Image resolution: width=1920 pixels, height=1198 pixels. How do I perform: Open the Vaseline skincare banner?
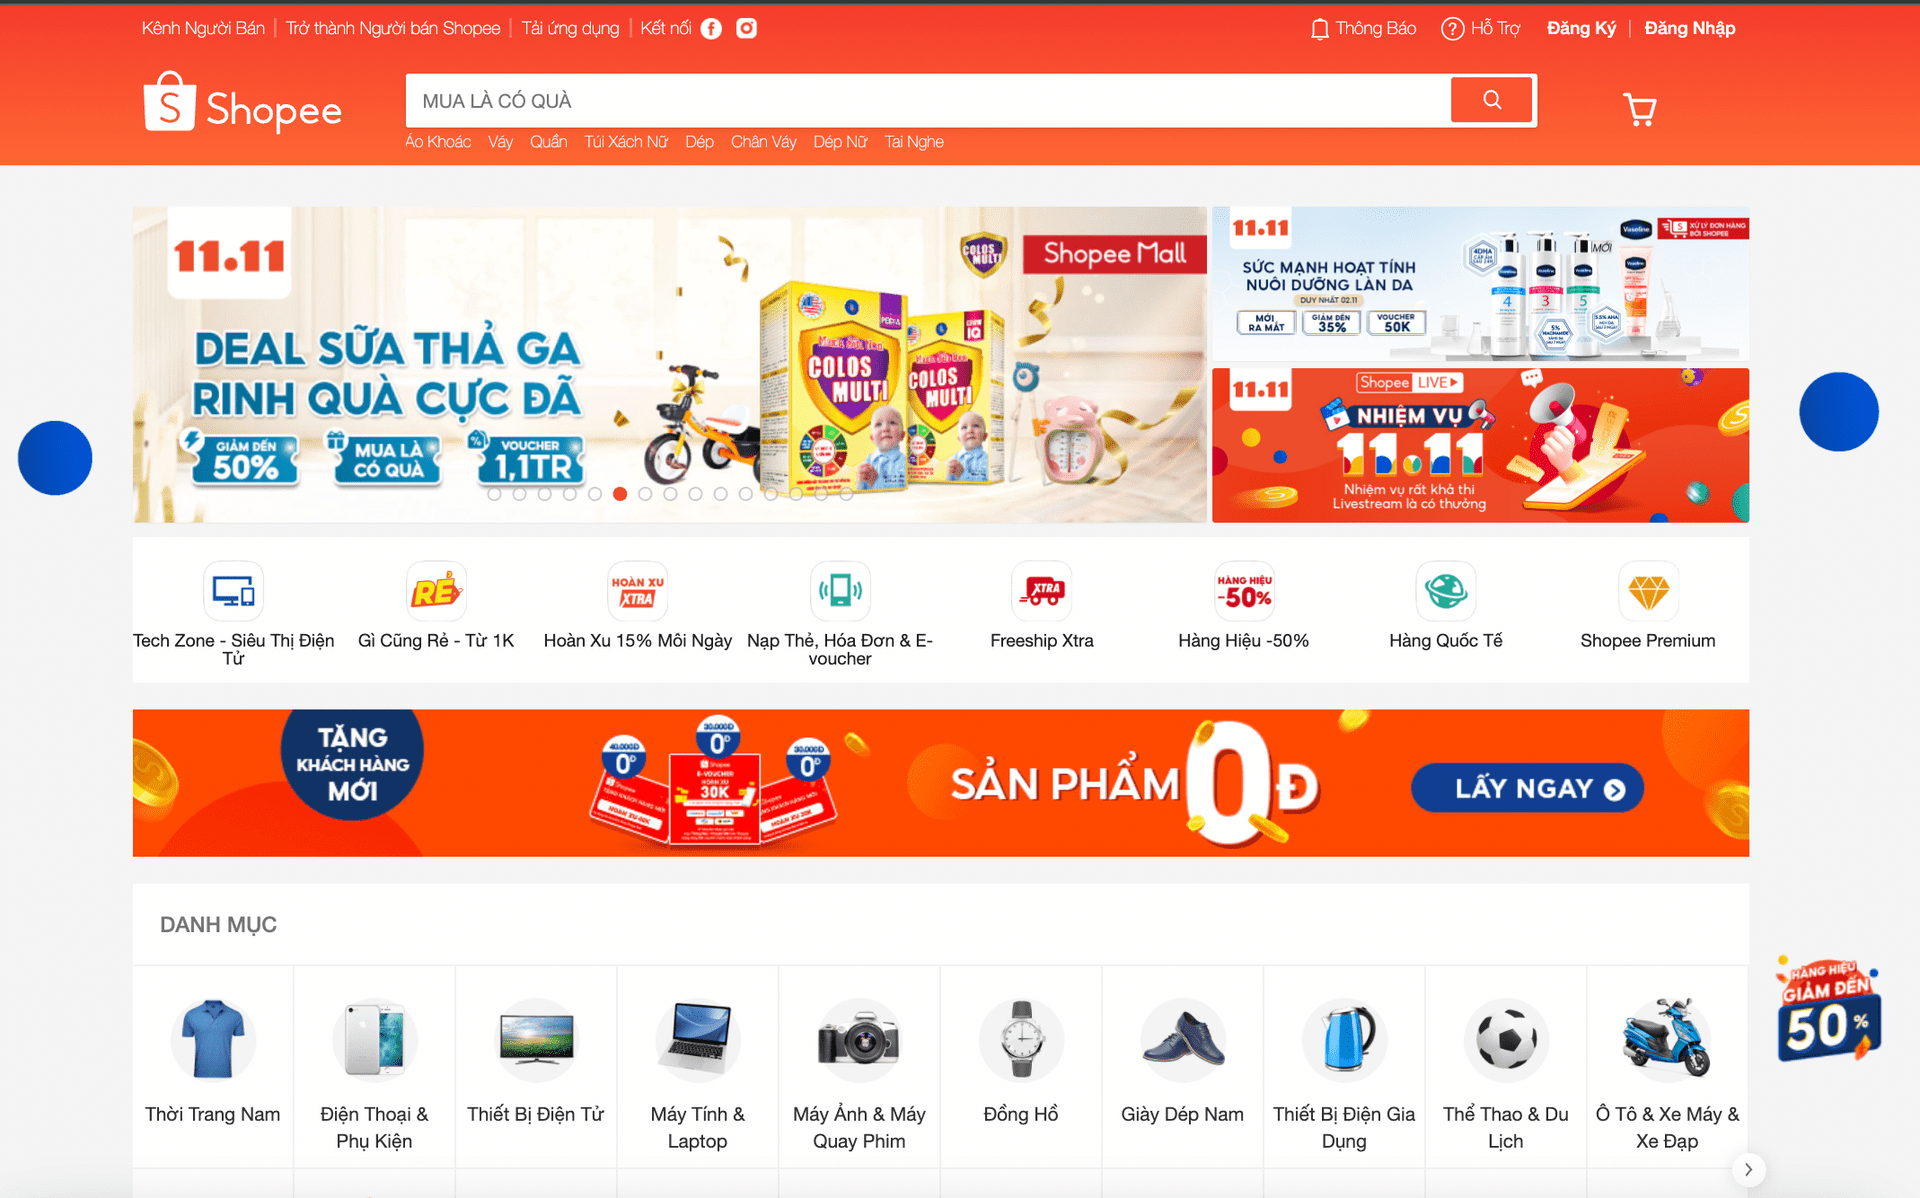click(x=1480, y=284)
